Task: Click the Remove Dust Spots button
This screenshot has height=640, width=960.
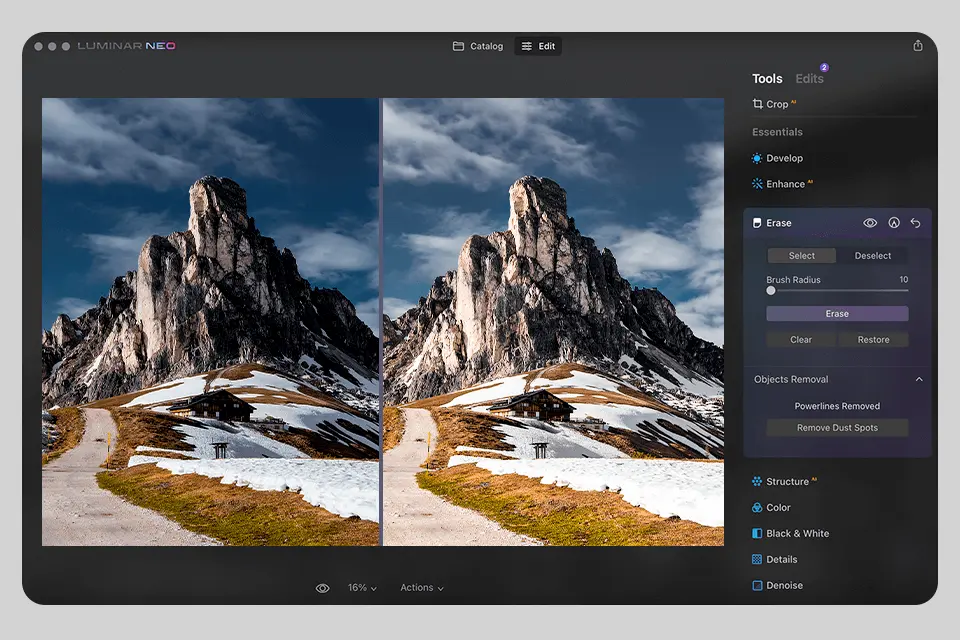Action: tap(837, 428)
